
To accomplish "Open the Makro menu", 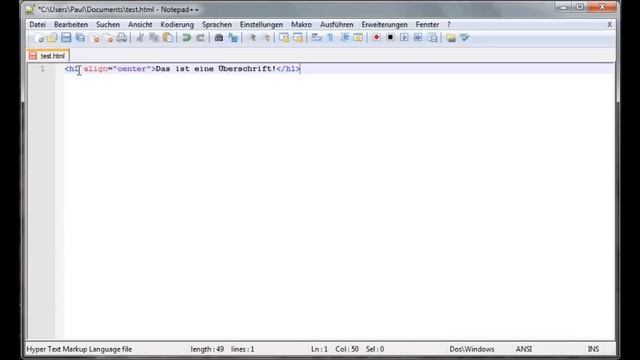I will click(x=301, y=24).
